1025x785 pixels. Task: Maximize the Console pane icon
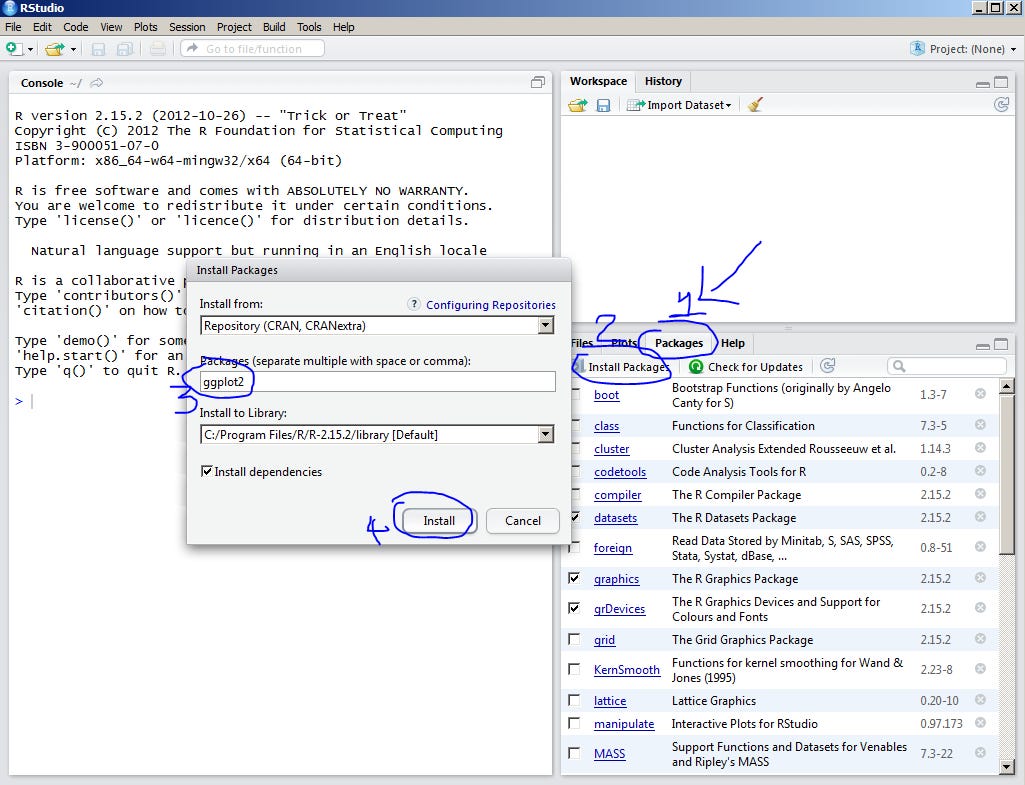(538, 82)
